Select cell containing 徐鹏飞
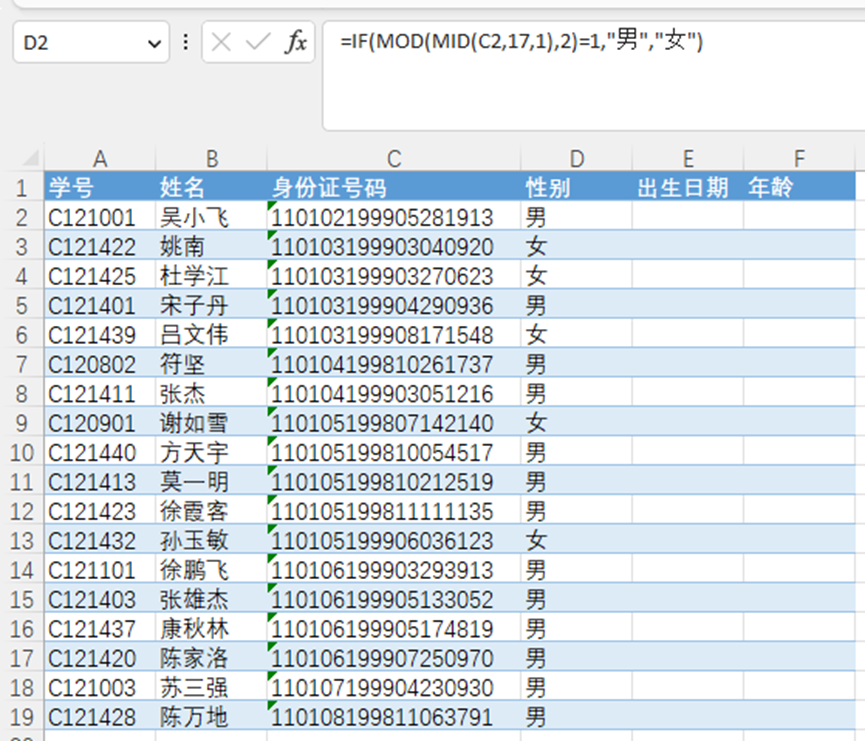The height and width of the screenshot is (741, 865). click(x=211, y=570)
